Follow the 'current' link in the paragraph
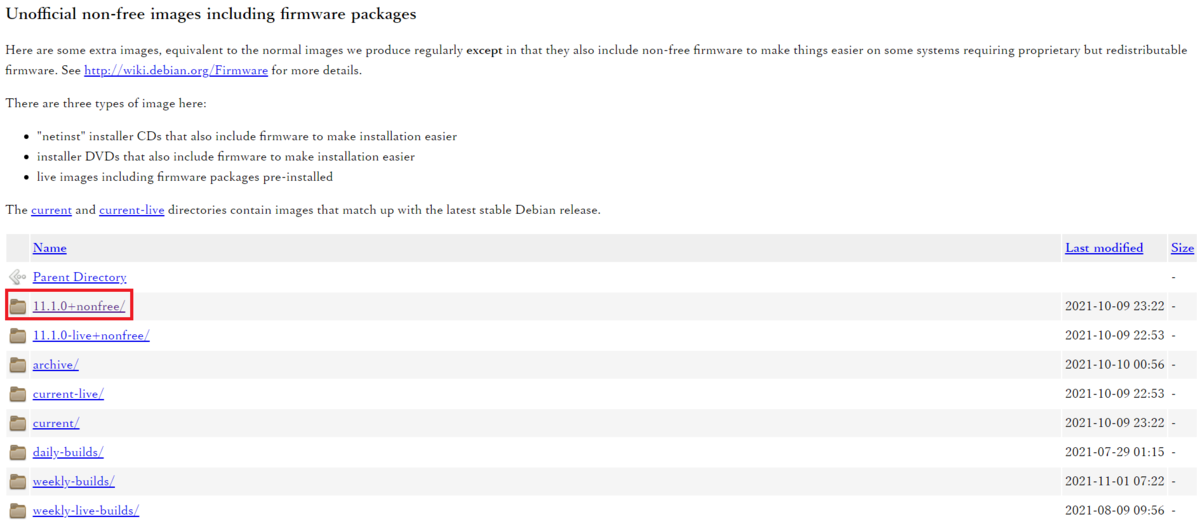This screenshot has height=524, width=1200. pos(51,210)
